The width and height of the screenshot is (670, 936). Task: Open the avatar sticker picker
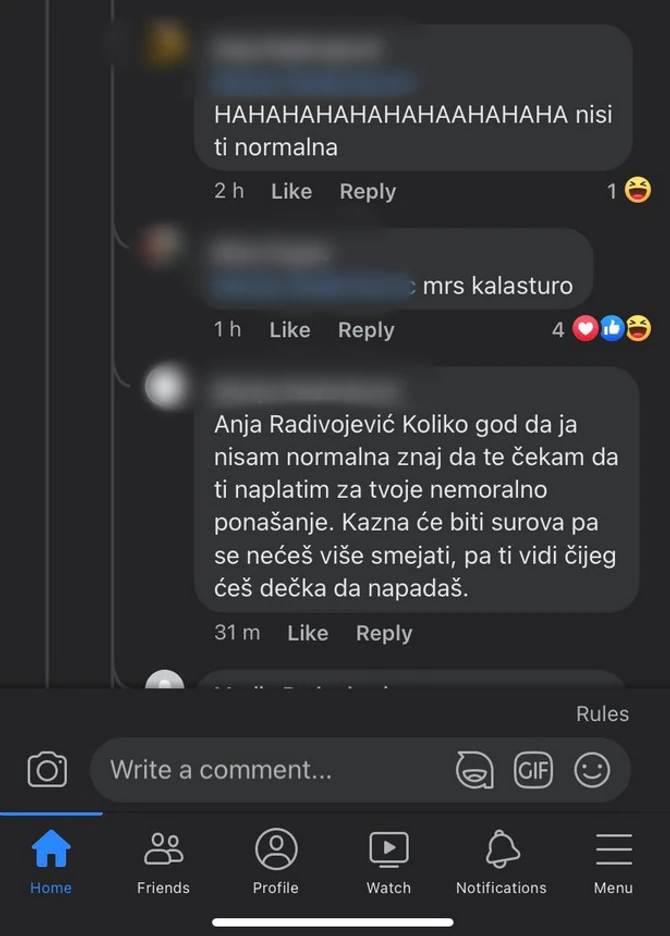[474, 770]
